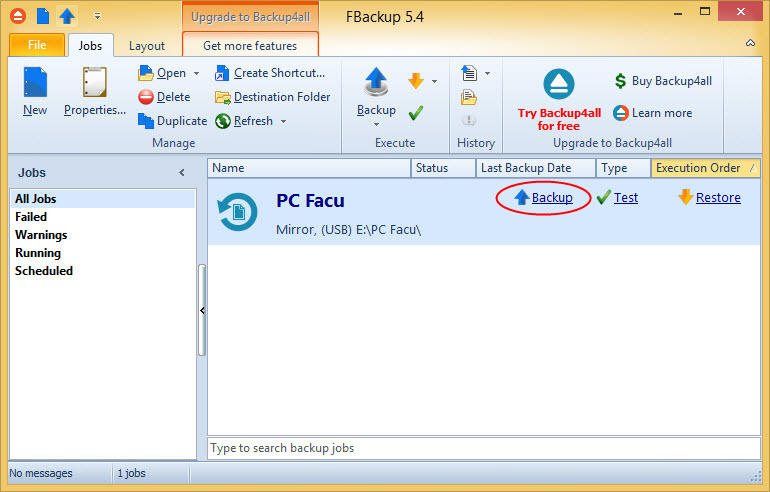This screenshot has width=770, height=492.
Task: Select Failed jobs filter
Action: point(103,217)
